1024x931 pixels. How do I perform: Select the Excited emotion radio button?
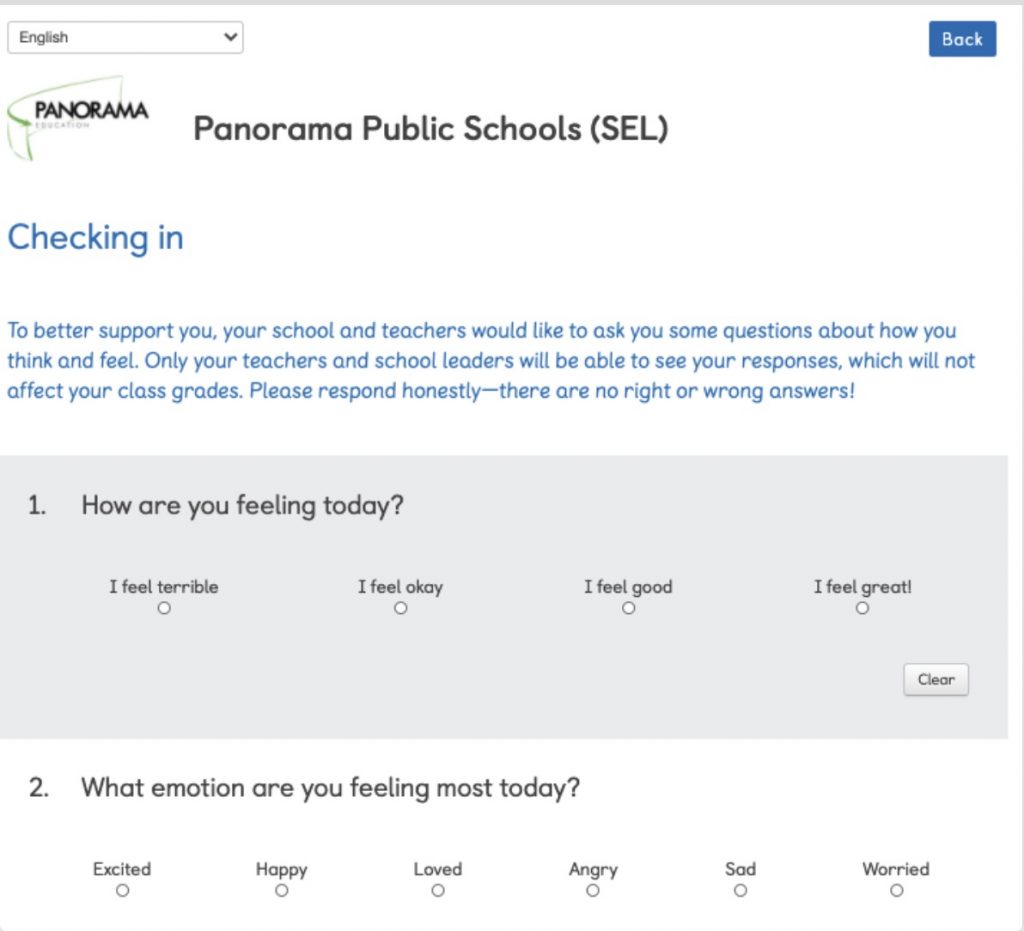(x=122, y=891)
